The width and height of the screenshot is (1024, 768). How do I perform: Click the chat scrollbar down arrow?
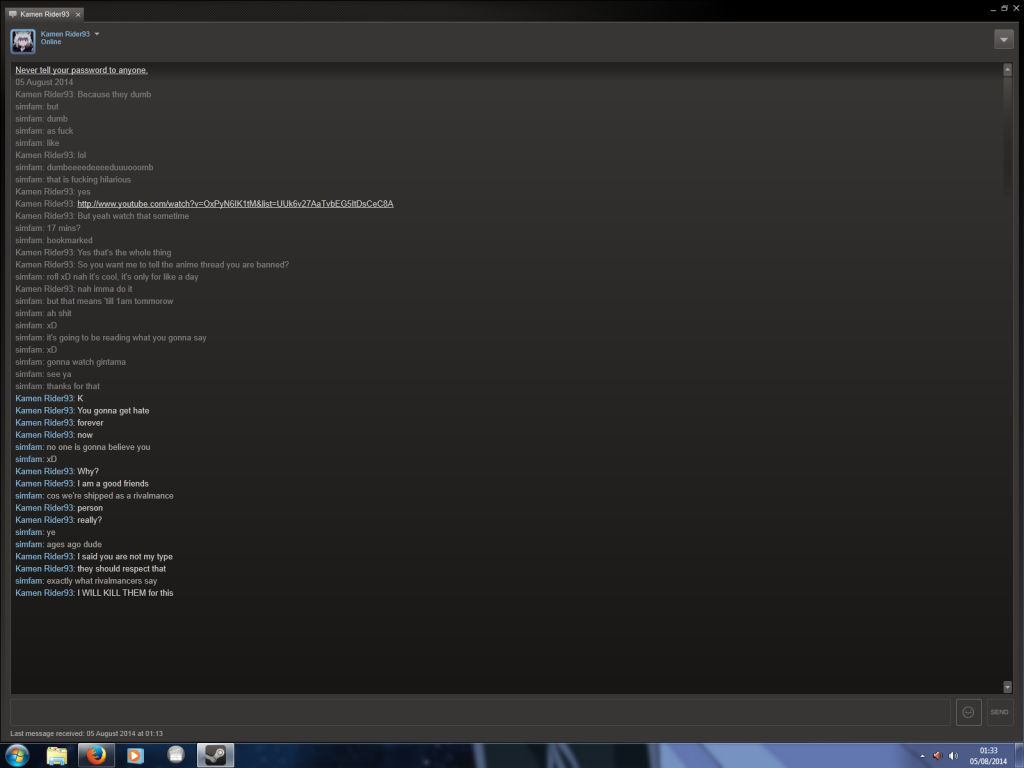(1007, 686)
